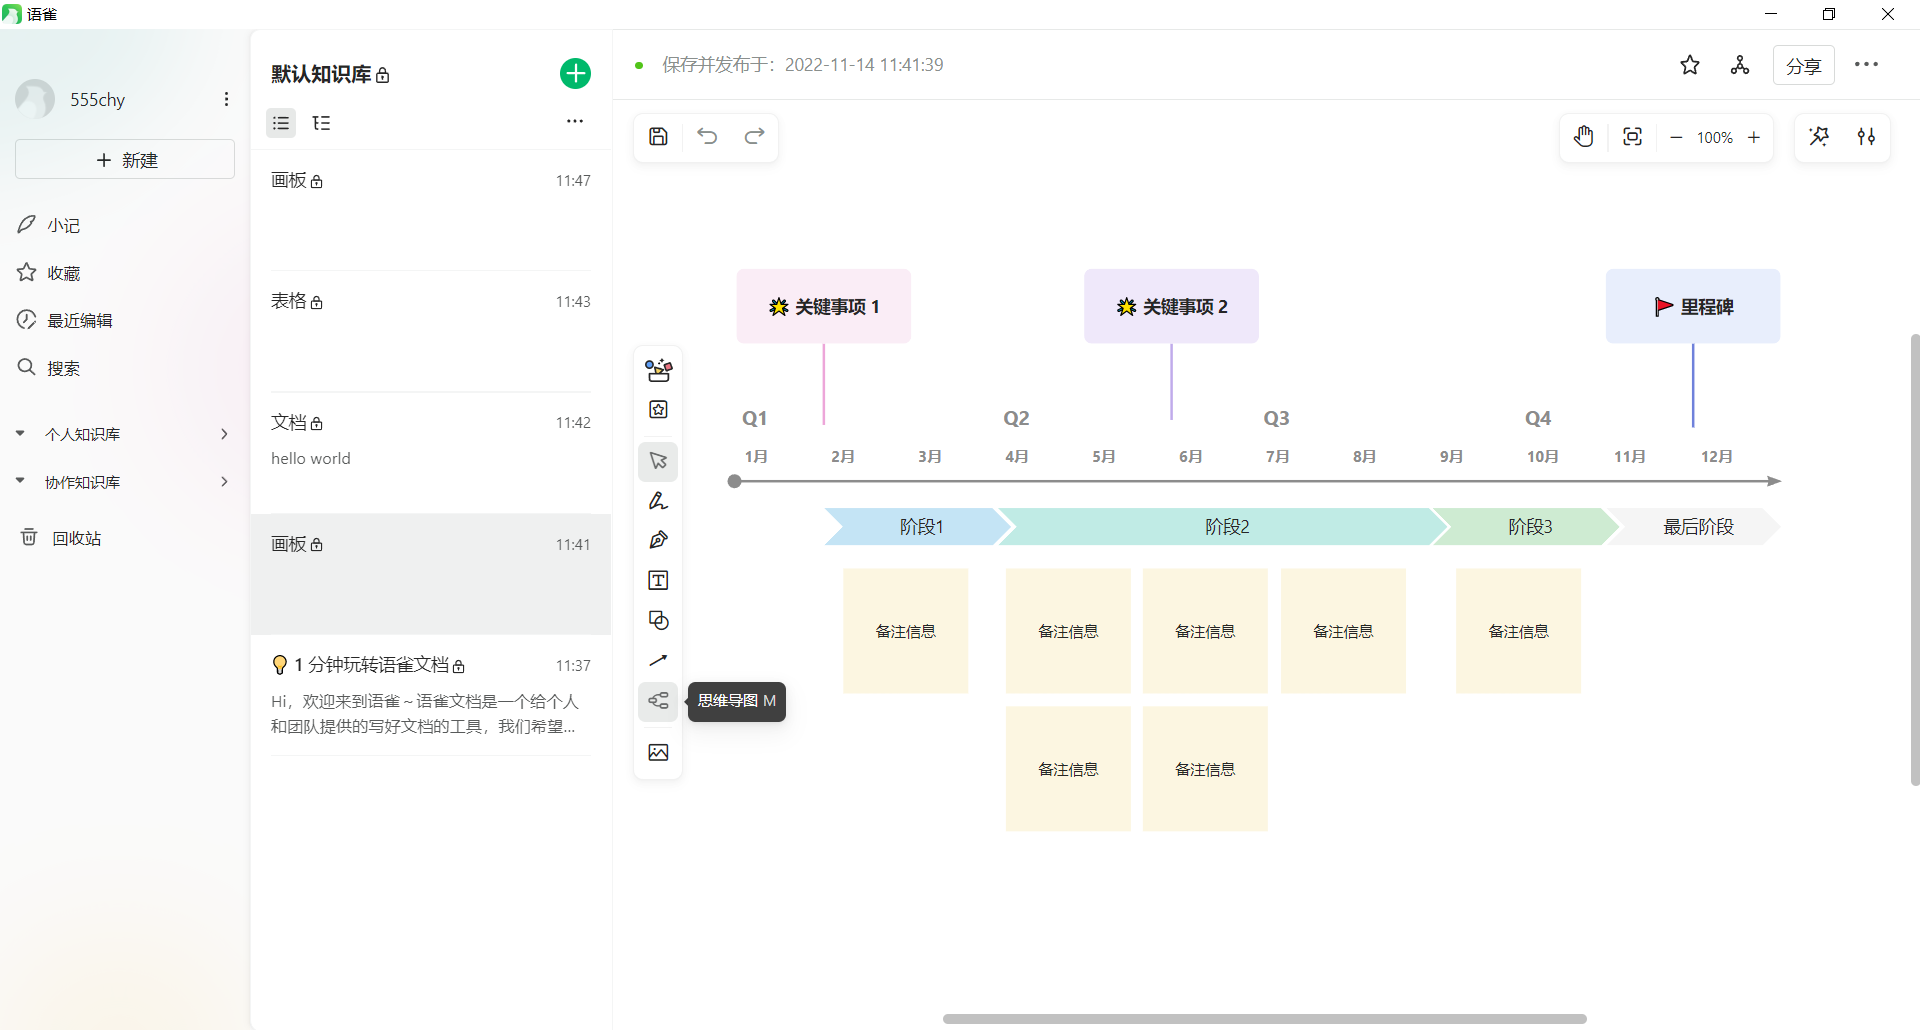Star this document as a favorite
The height and width of the screenshot is (1030, 1920).
1690,65
